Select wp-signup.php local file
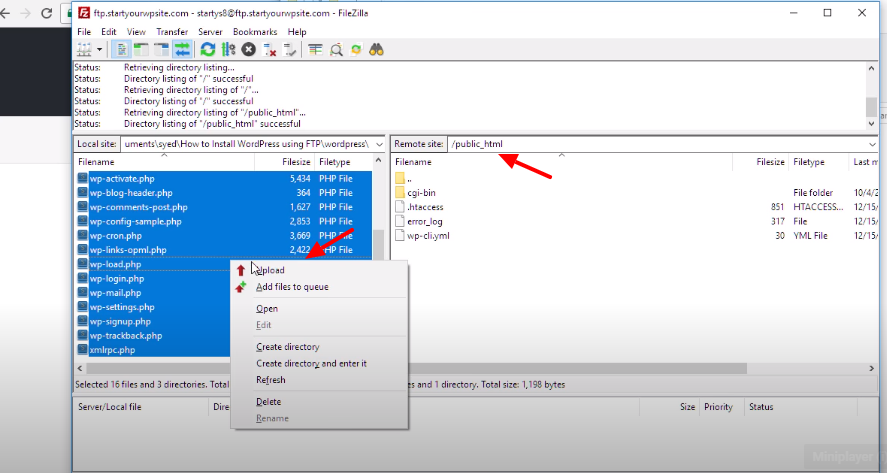Image resolution: width=887 pixels, height=473 pixels. [120, 322]
